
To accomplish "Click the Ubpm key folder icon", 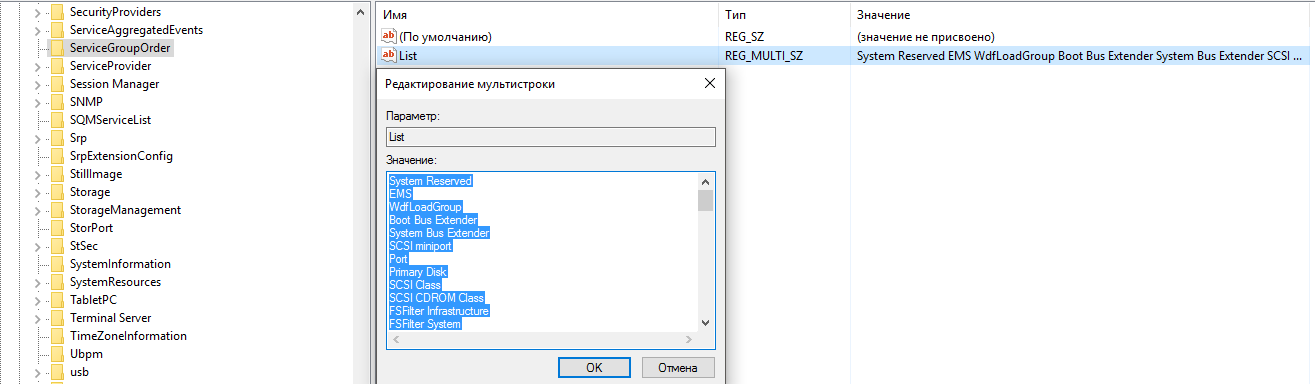I will point(58,354).
